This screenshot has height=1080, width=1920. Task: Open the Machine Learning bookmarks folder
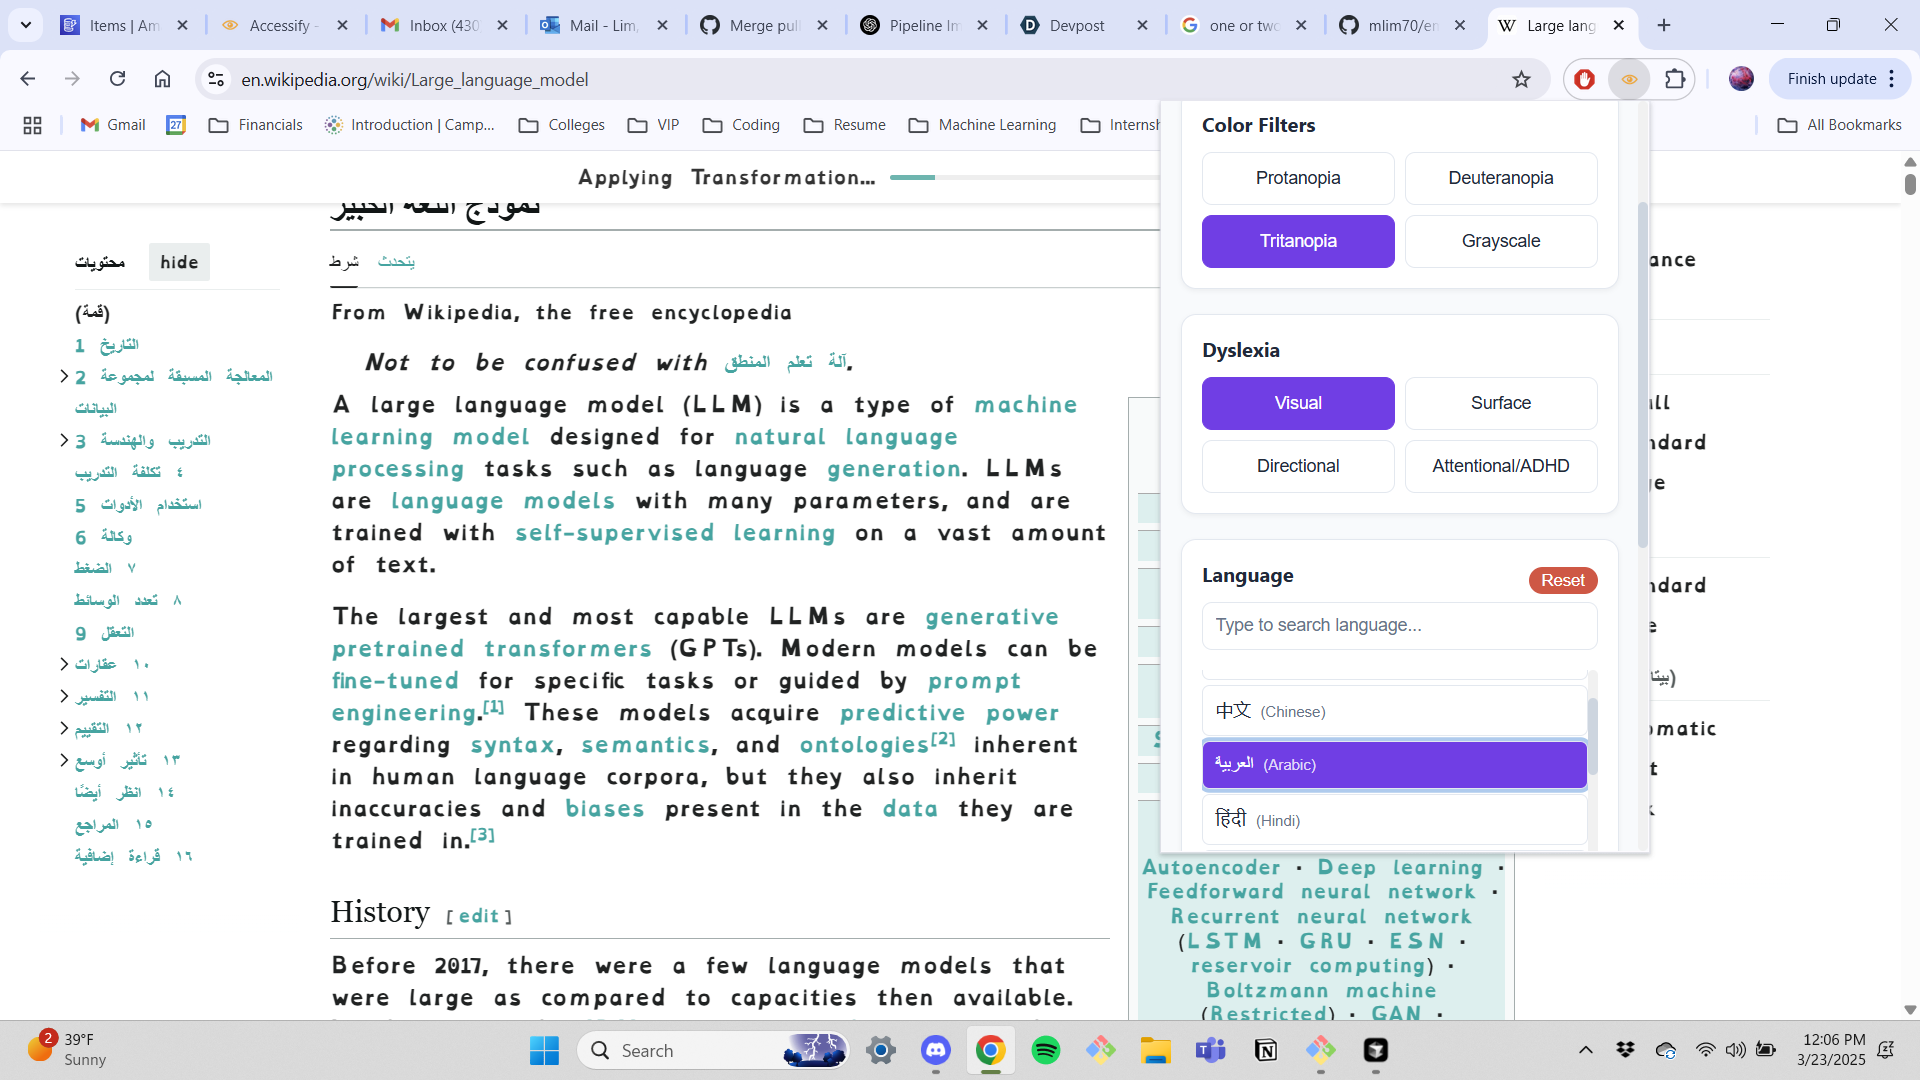pyautogui.click(x=982, y=125)
